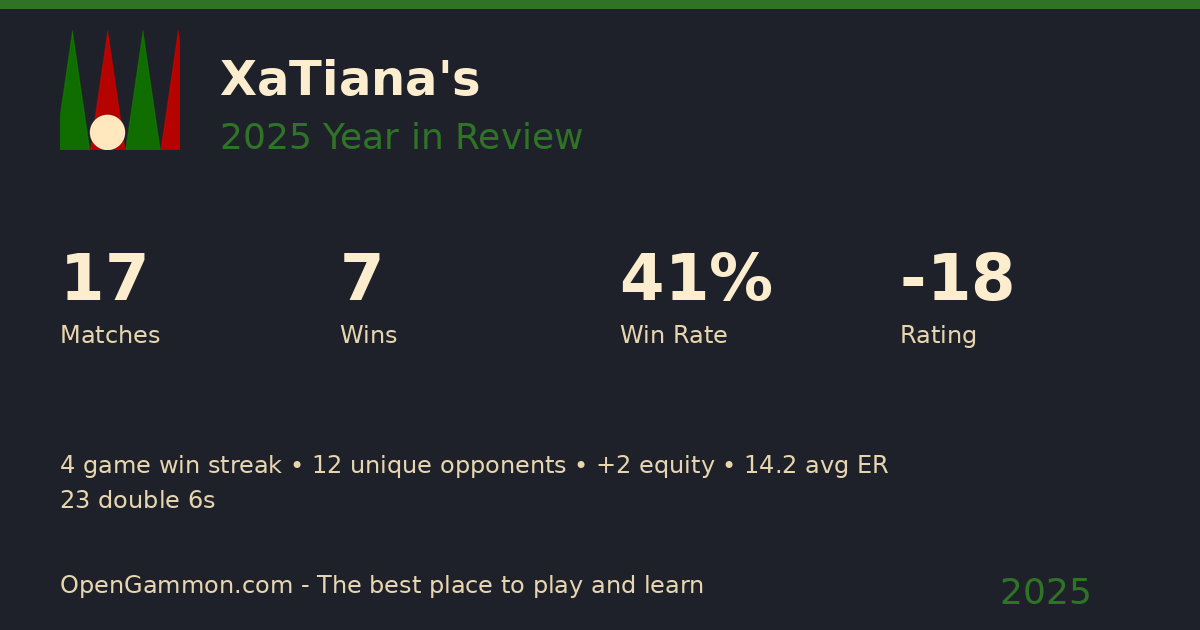Select the Win Rate label
Viewport: 1200px width, 630px height.
tap(673, 336)
